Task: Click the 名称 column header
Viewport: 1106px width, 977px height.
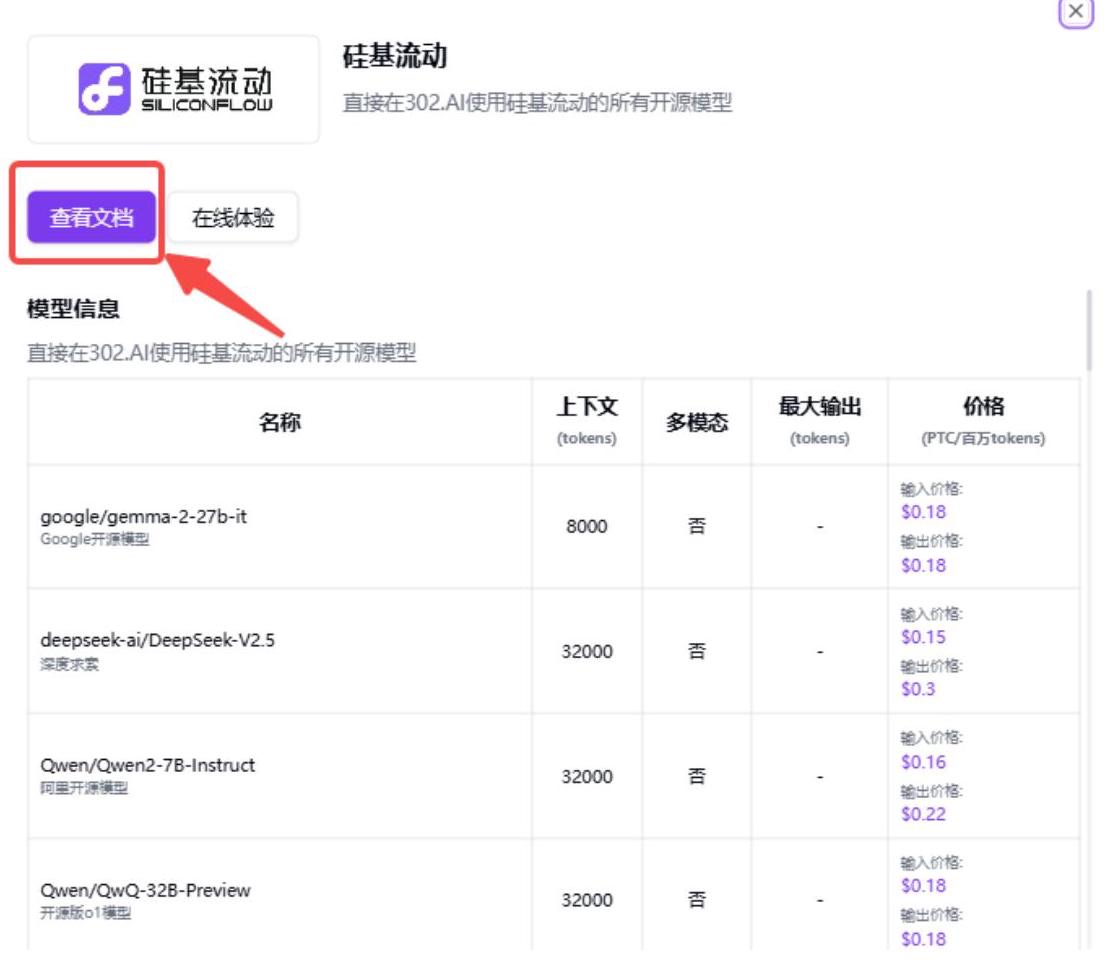Action: [x=279, y=422]
